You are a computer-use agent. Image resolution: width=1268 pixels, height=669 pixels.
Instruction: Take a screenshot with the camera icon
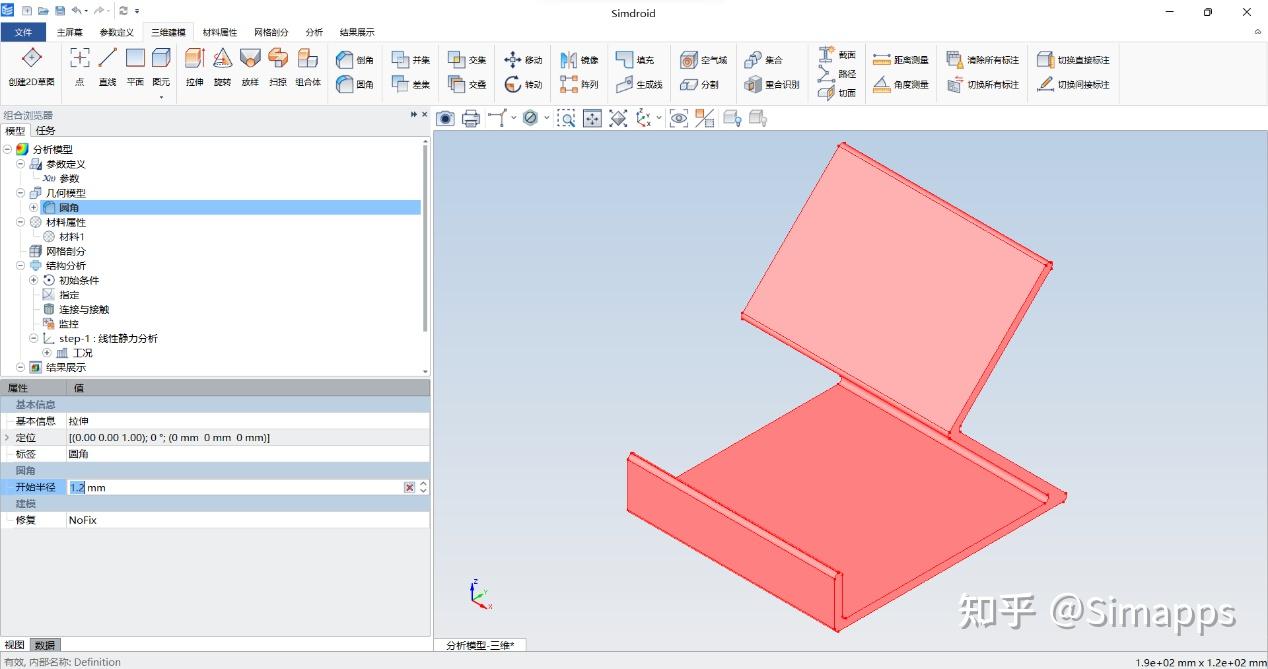pos(443,118)
